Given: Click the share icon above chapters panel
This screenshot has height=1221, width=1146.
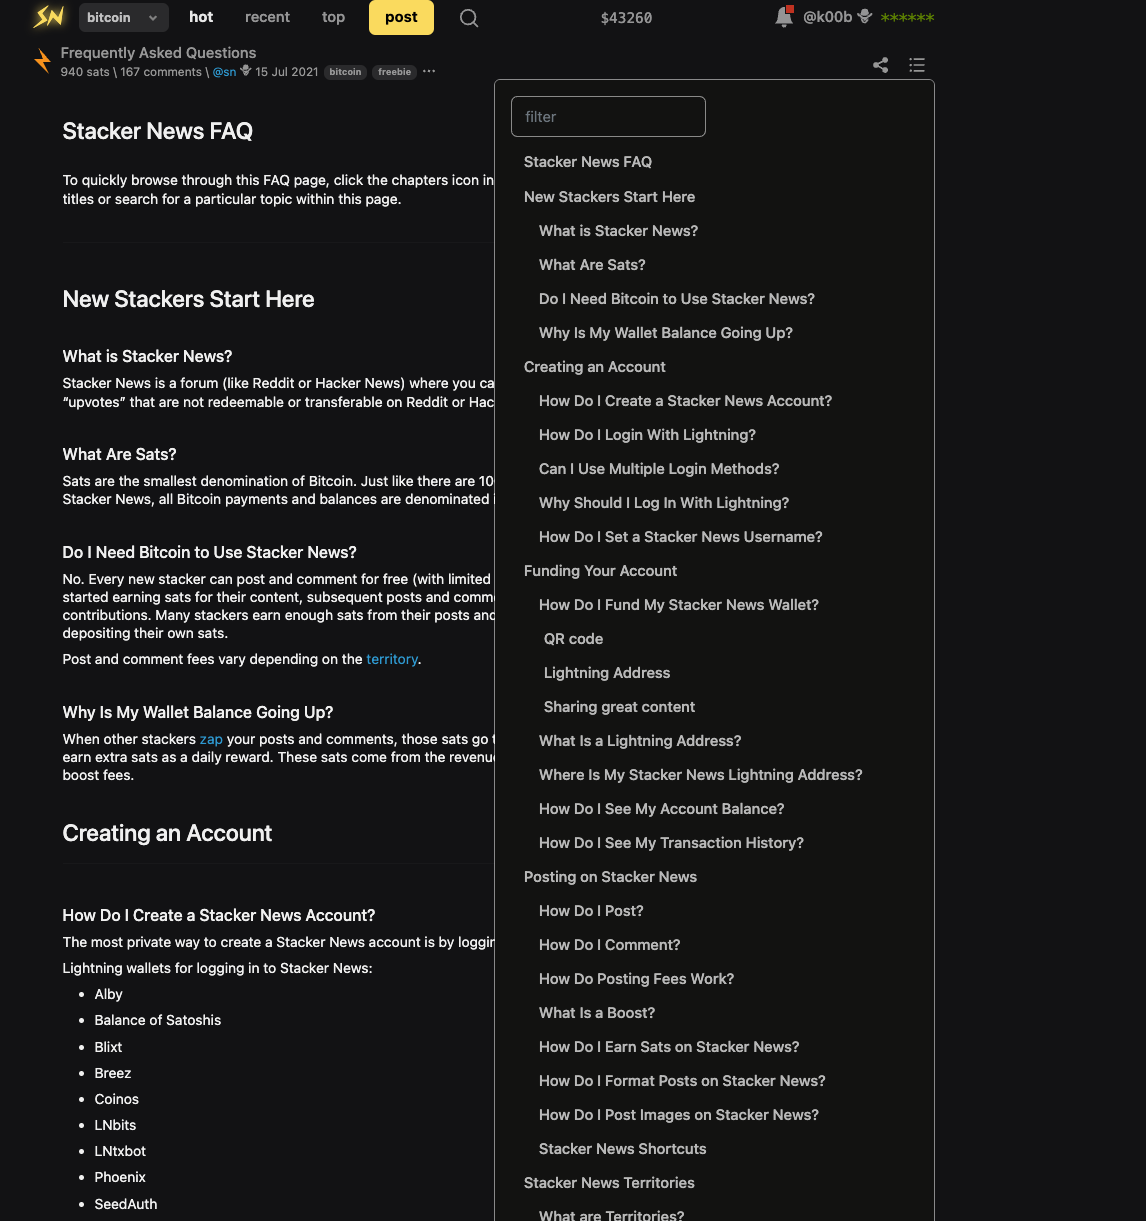Looking at the screenshot, I should (881, 65).
